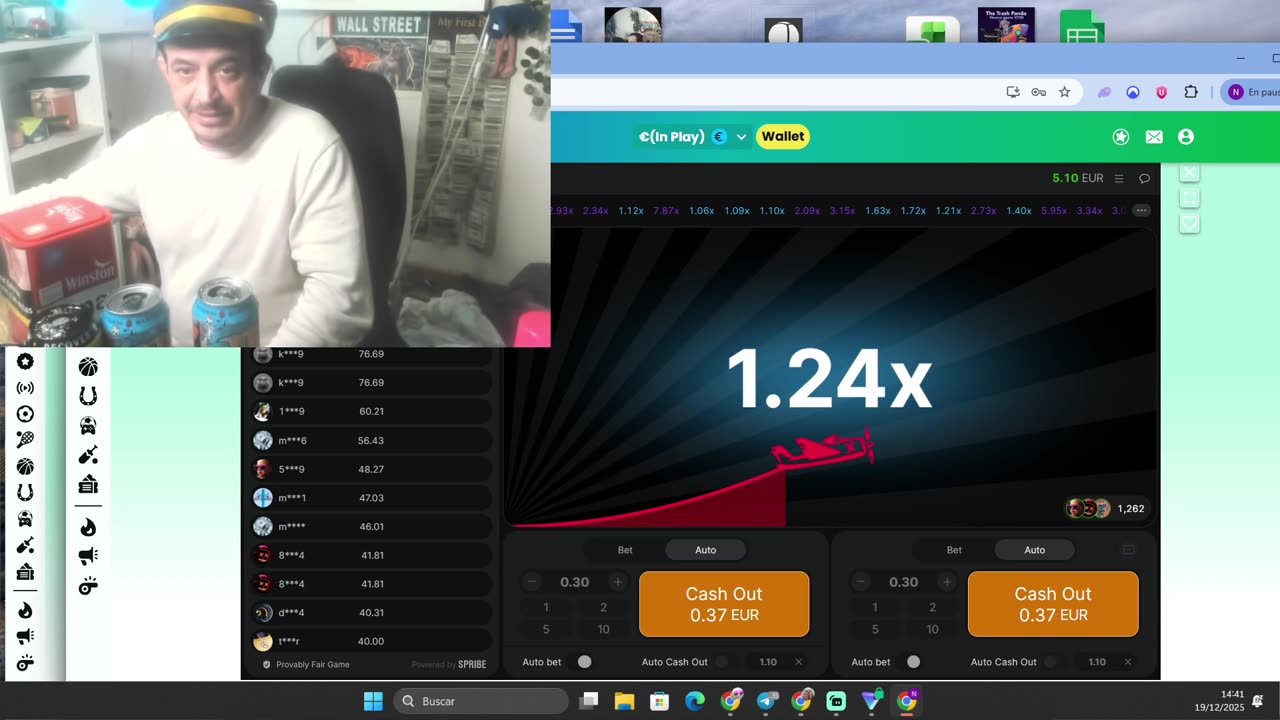Select the horseshoe icon in left sidebar

pos(25,492)
